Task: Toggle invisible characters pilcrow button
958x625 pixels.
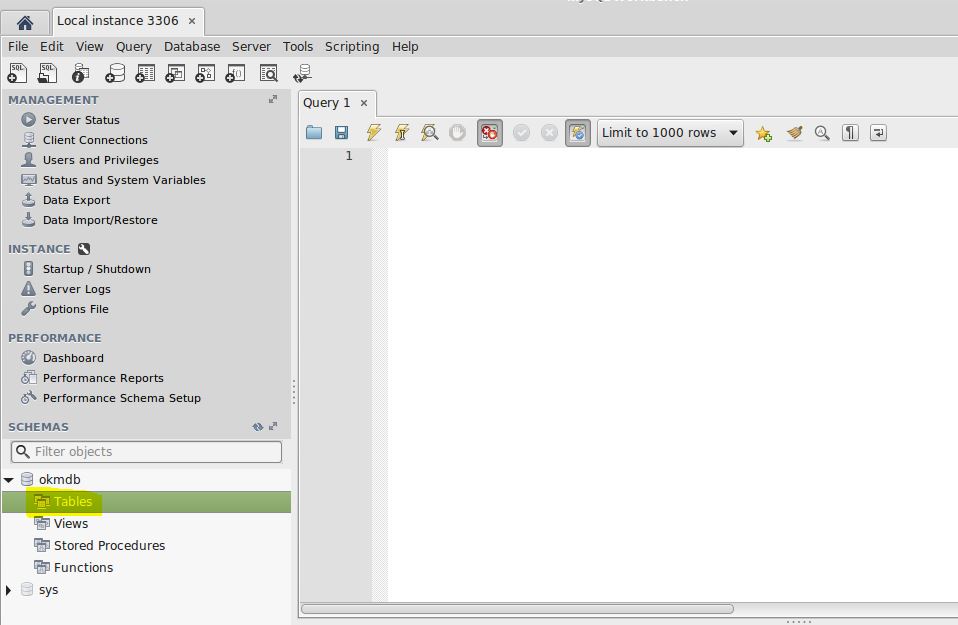Action: tap(850, 132)
